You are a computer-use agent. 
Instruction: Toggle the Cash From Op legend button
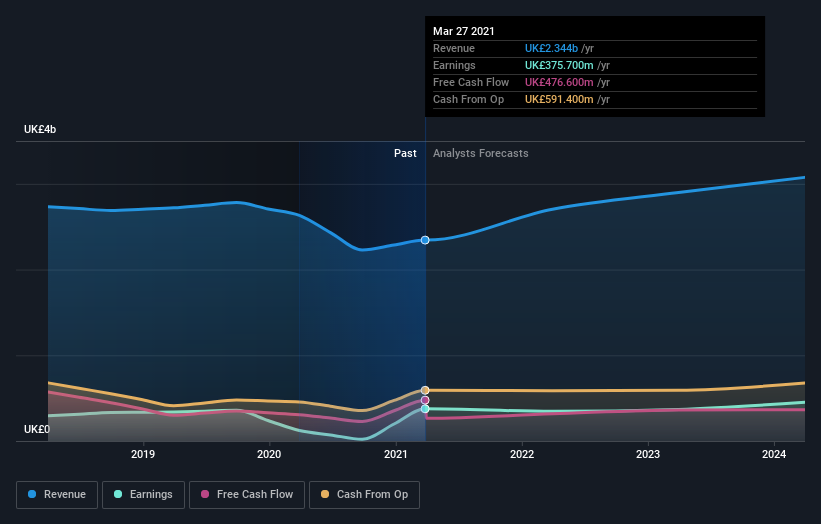pyautogui.click(x=364, y=495)
